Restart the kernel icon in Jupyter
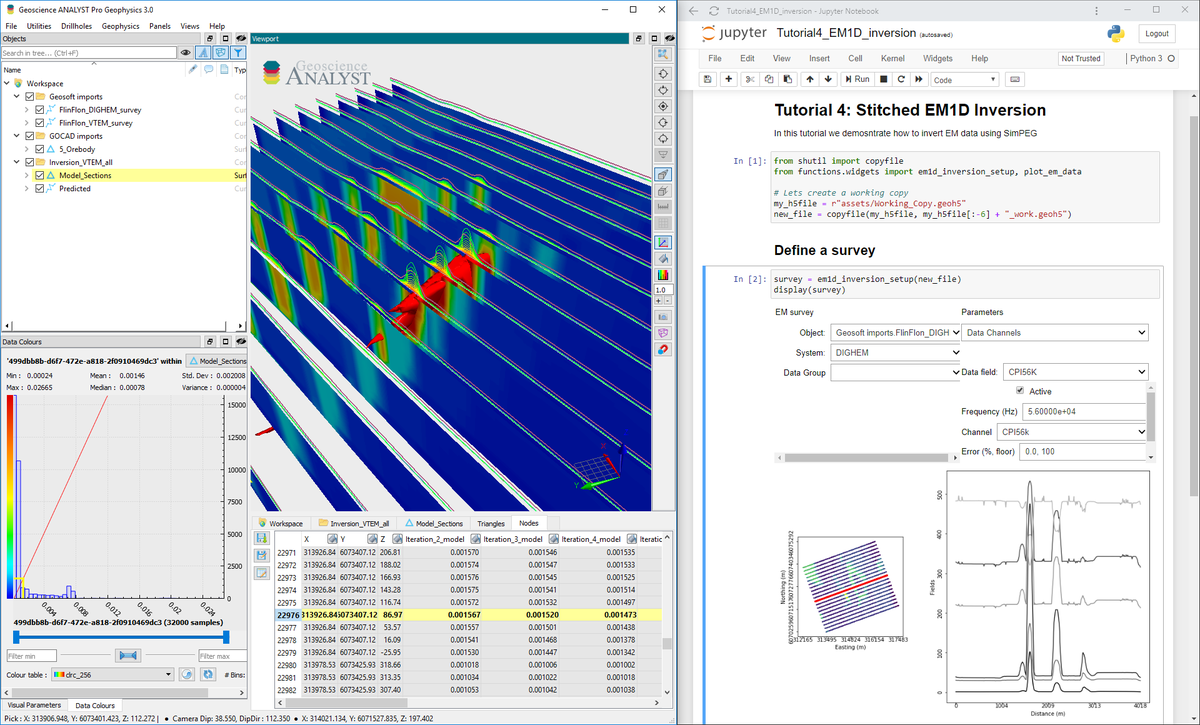The height and width of the screenshot is (725, 1200). tap(901, 79)
